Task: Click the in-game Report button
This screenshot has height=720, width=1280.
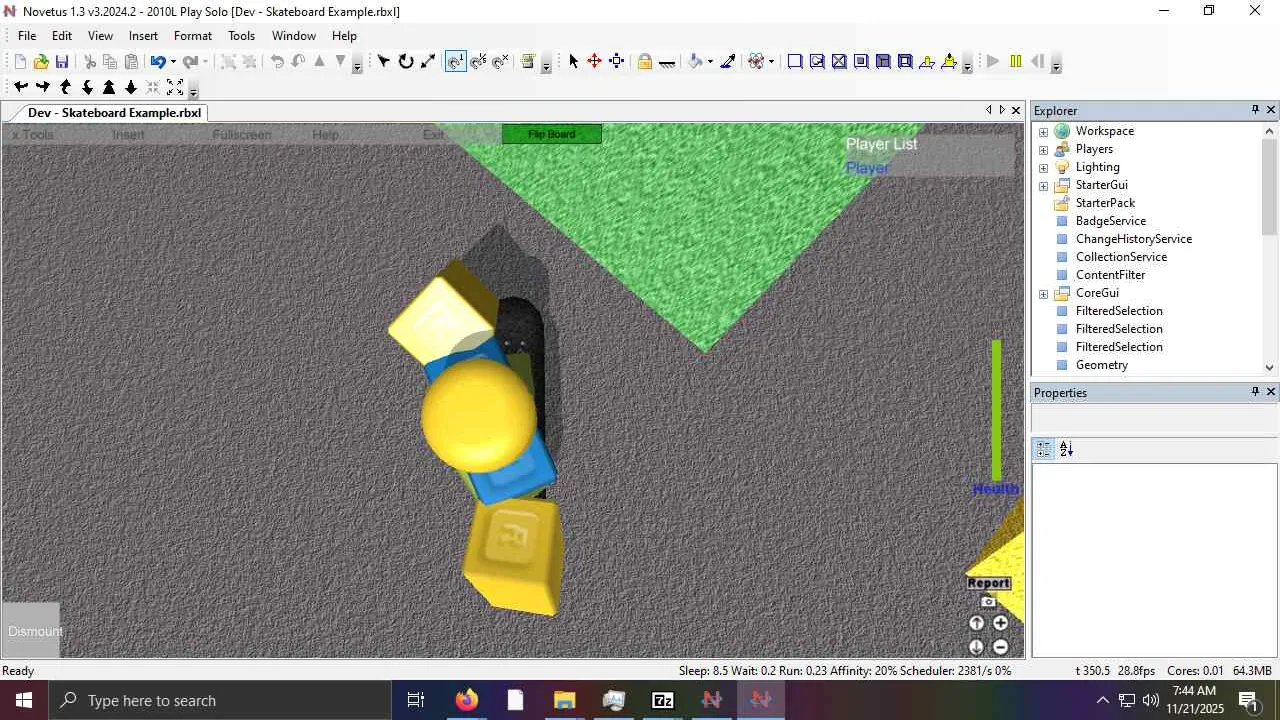Action: [989, 583]
